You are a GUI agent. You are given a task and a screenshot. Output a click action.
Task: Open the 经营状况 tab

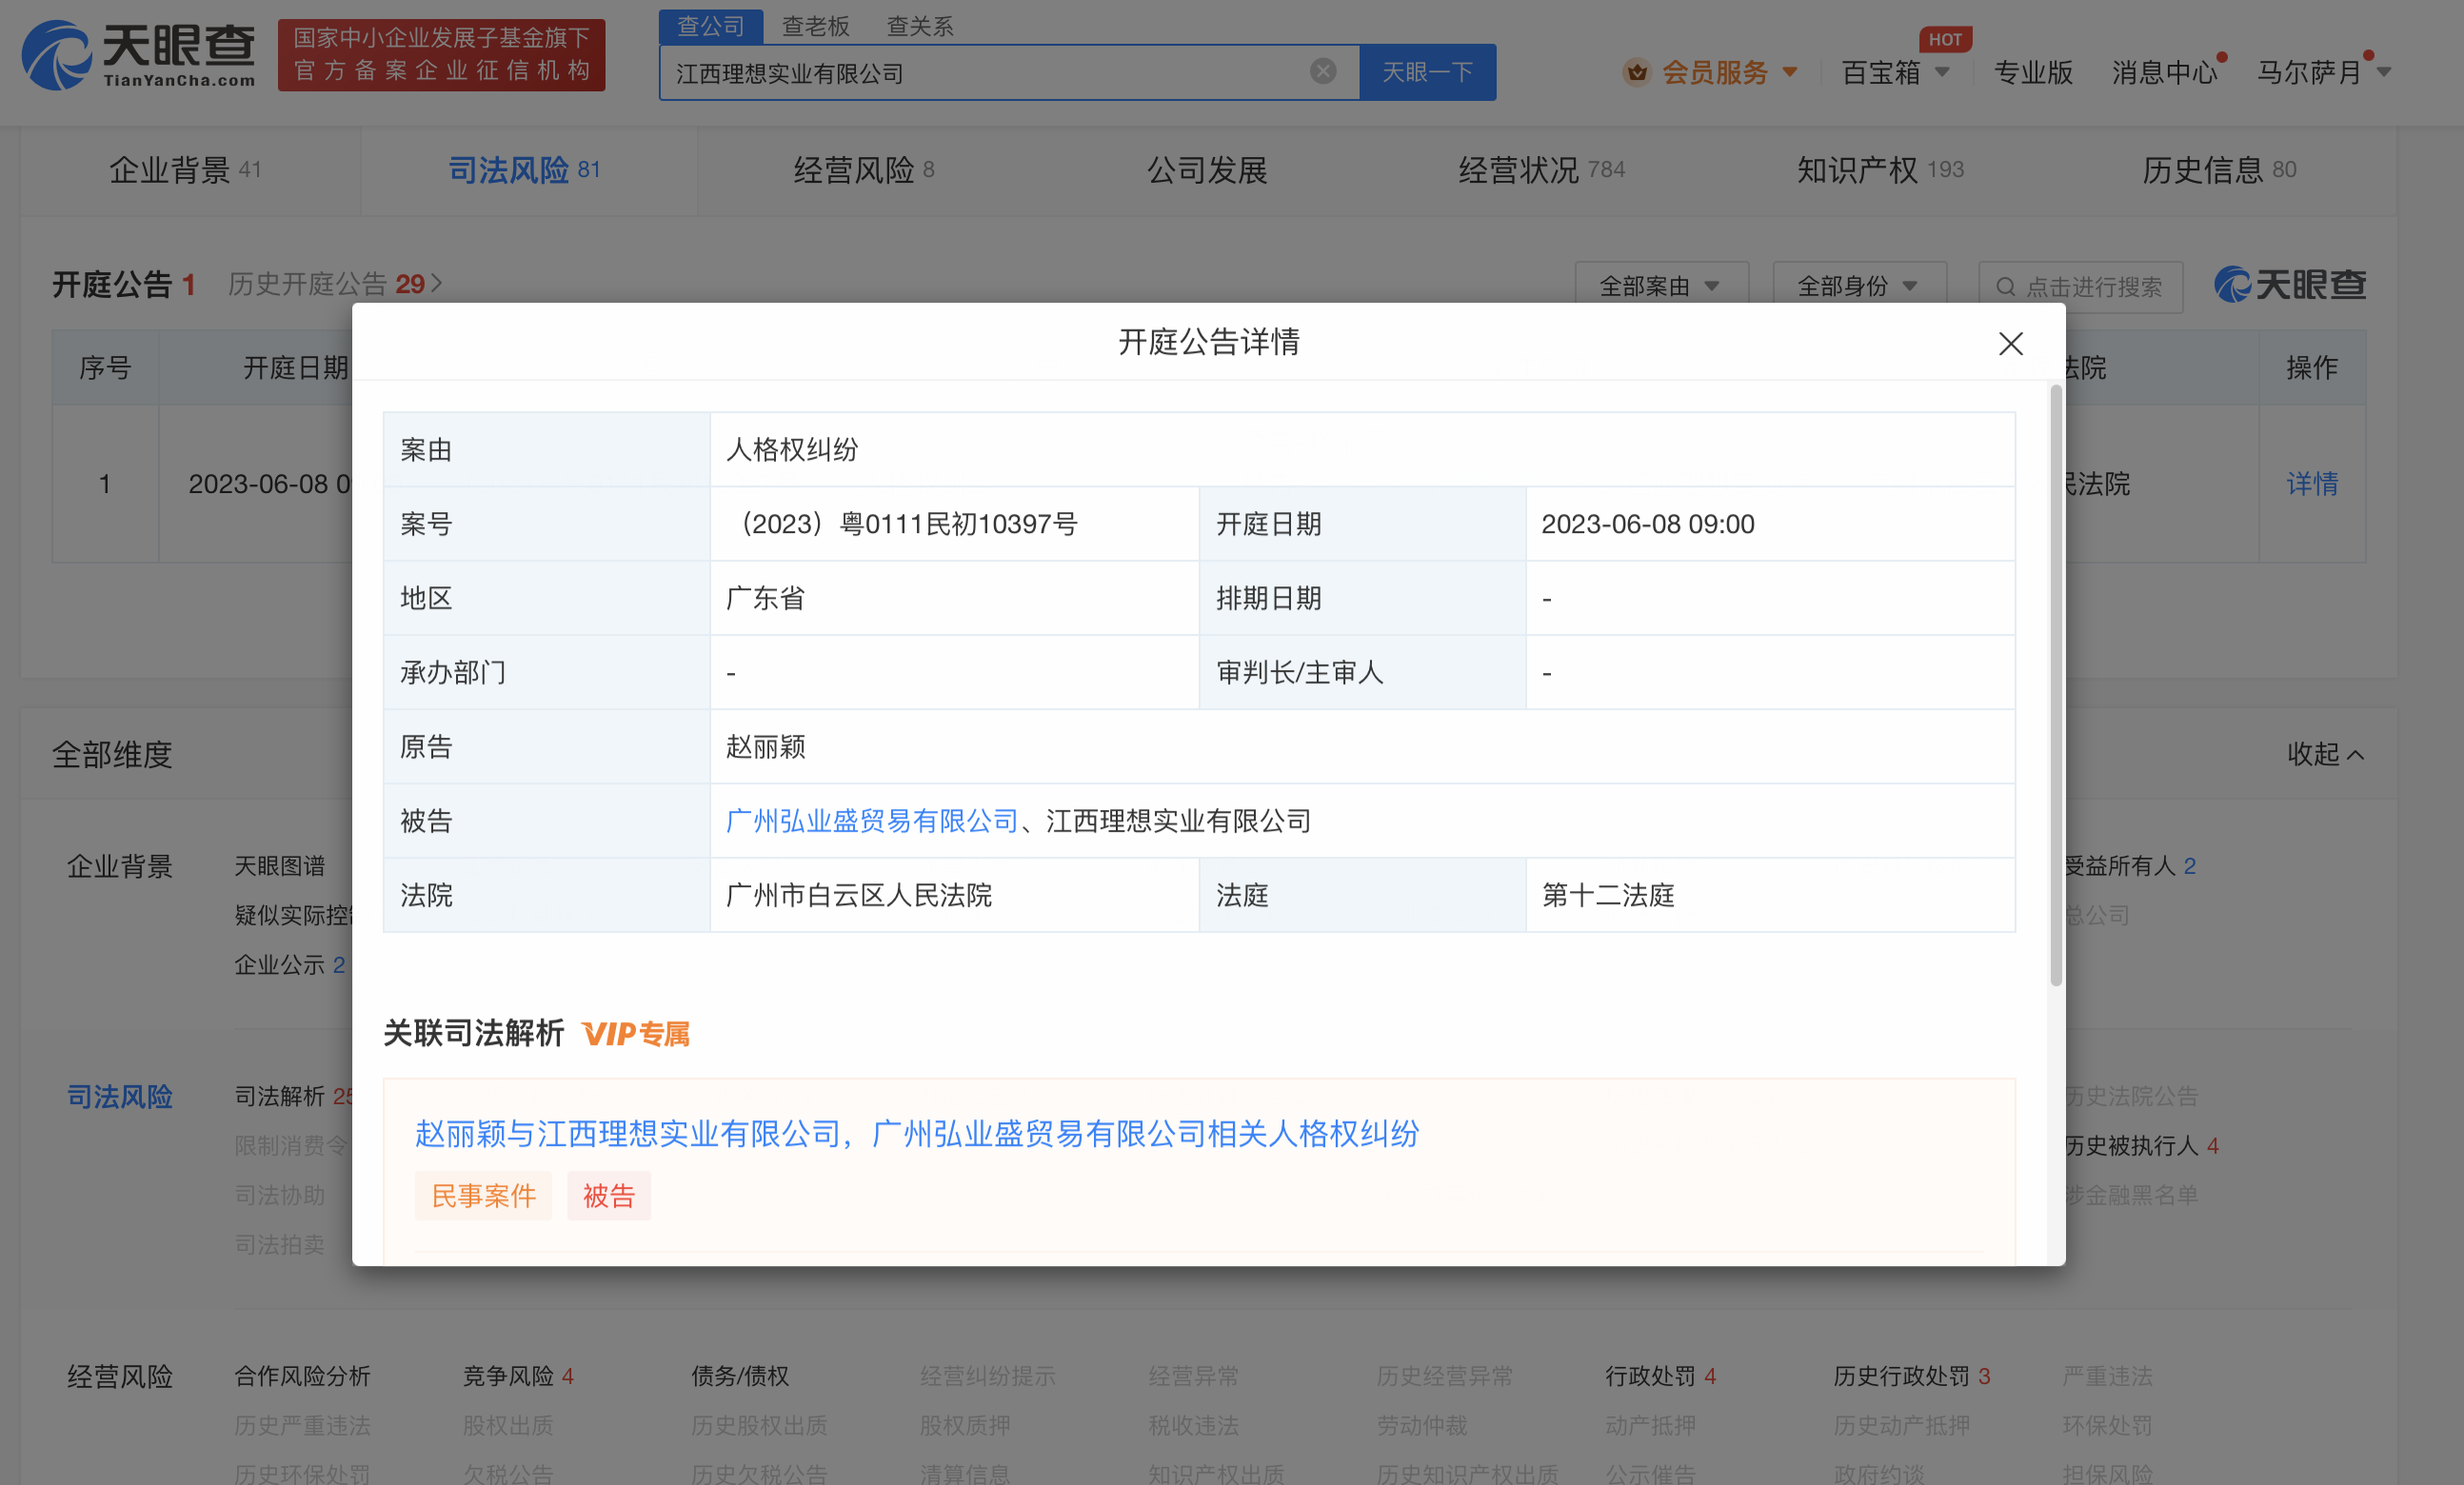coord(1541,170)
